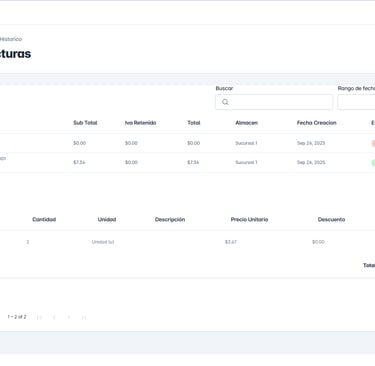Screen dimensions: 375x366
Task: Click the quantity value 2 in detail row
Action: (28, 242)
